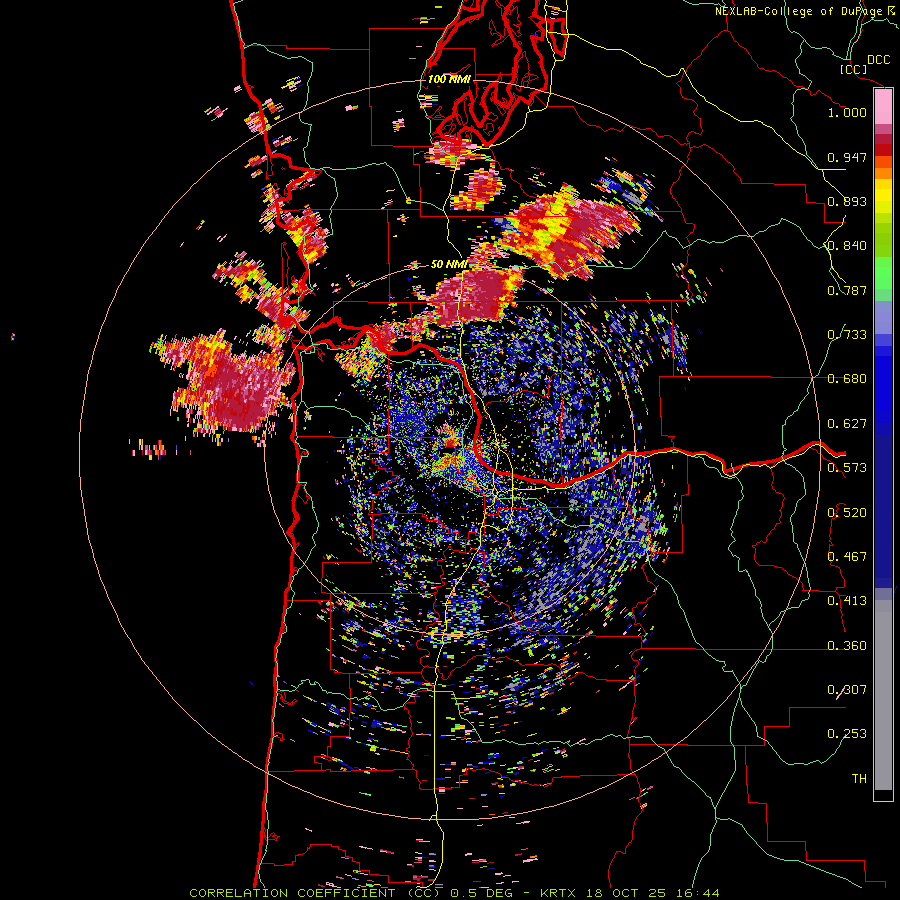Click the 0.840 color scale label
Viewport: 900px width, 900px height.
pyautogui.click(x=847, y=246)
